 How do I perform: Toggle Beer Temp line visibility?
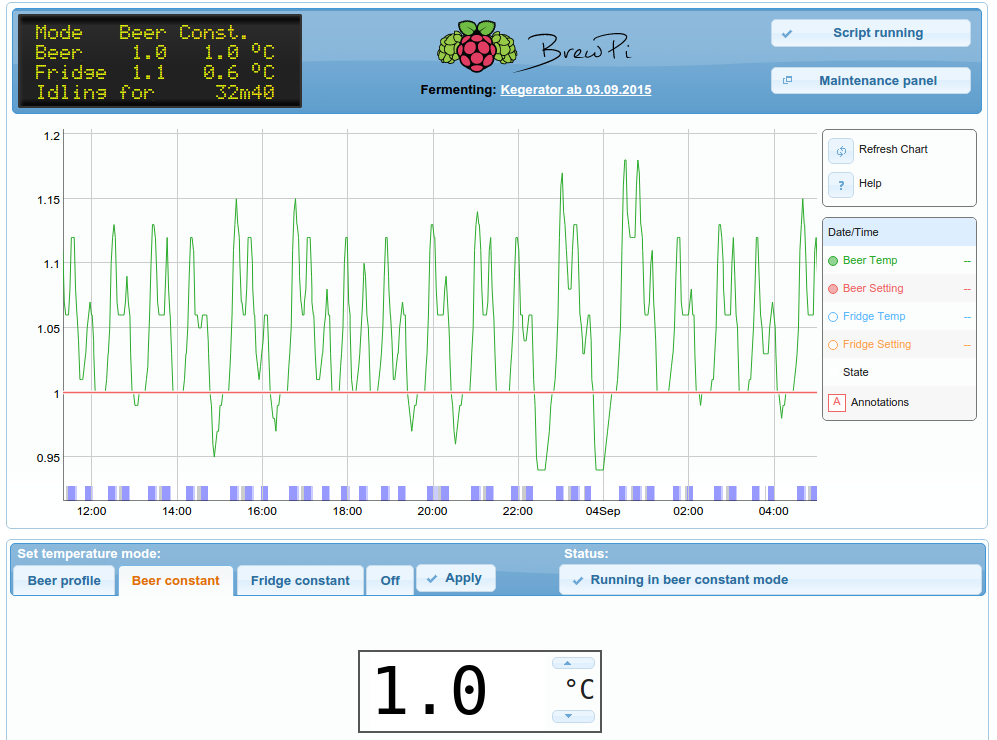899,261
